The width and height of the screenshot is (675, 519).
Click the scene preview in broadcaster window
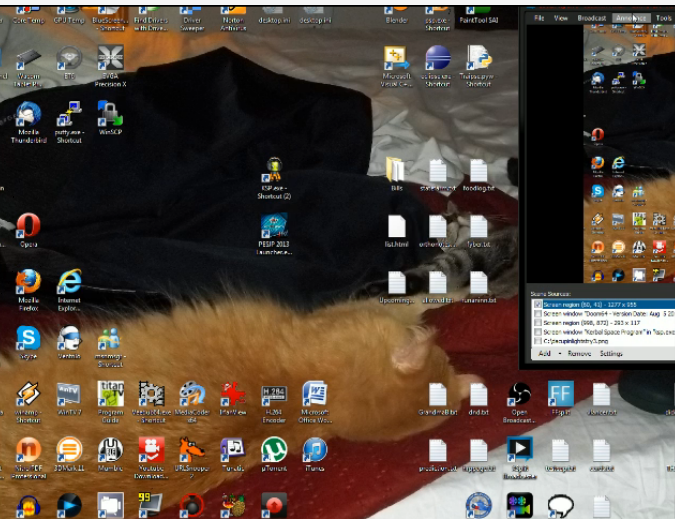[601, 153]
